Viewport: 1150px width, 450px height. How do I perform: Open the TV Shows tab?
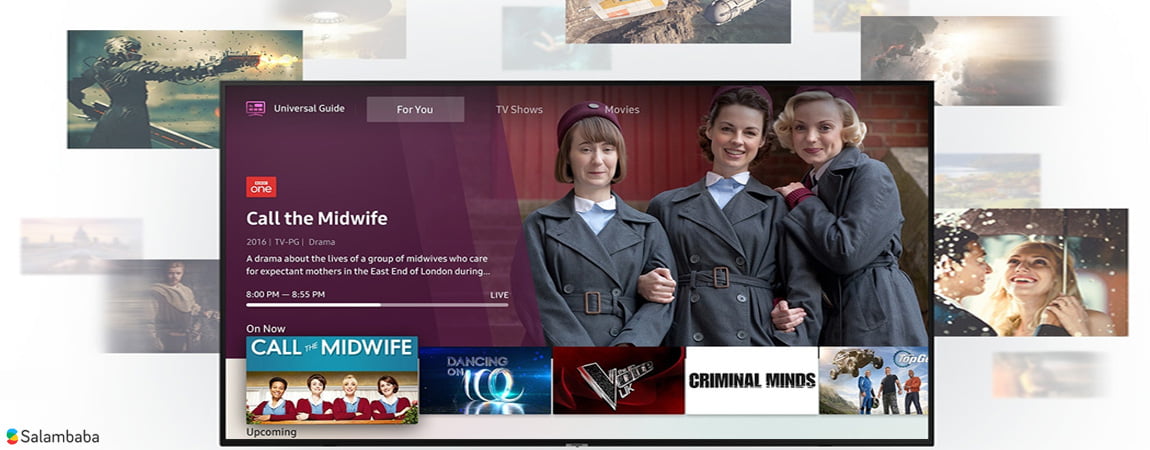tap(519, 110)
